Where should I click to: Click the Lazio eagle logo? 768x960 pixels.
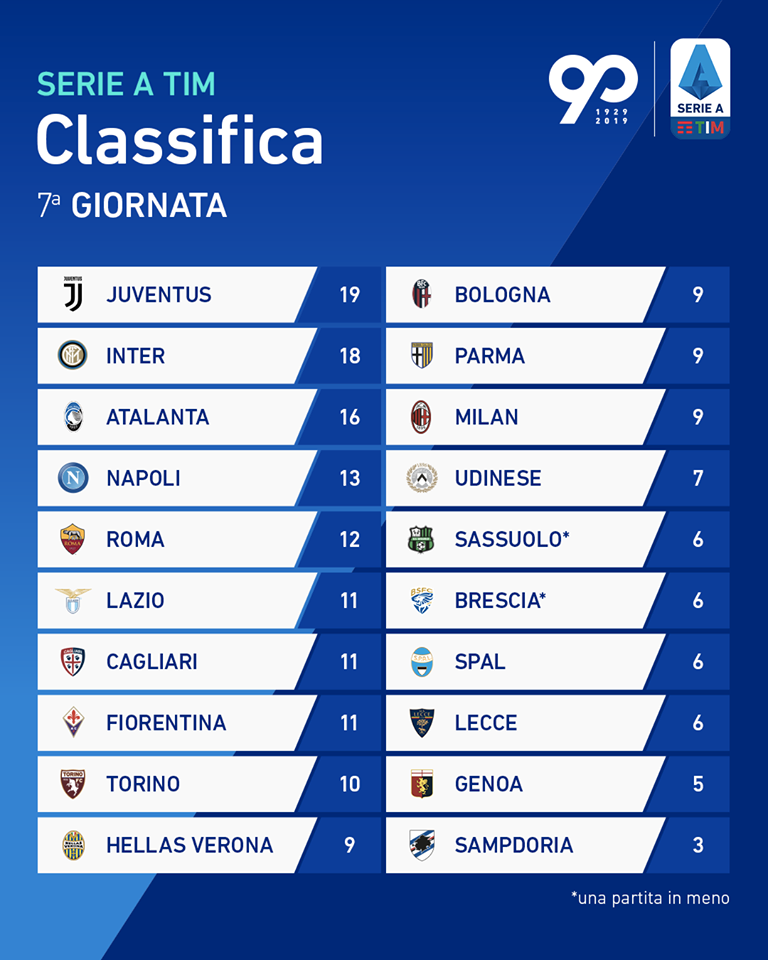pyautogui.click(x=73, y=600)
